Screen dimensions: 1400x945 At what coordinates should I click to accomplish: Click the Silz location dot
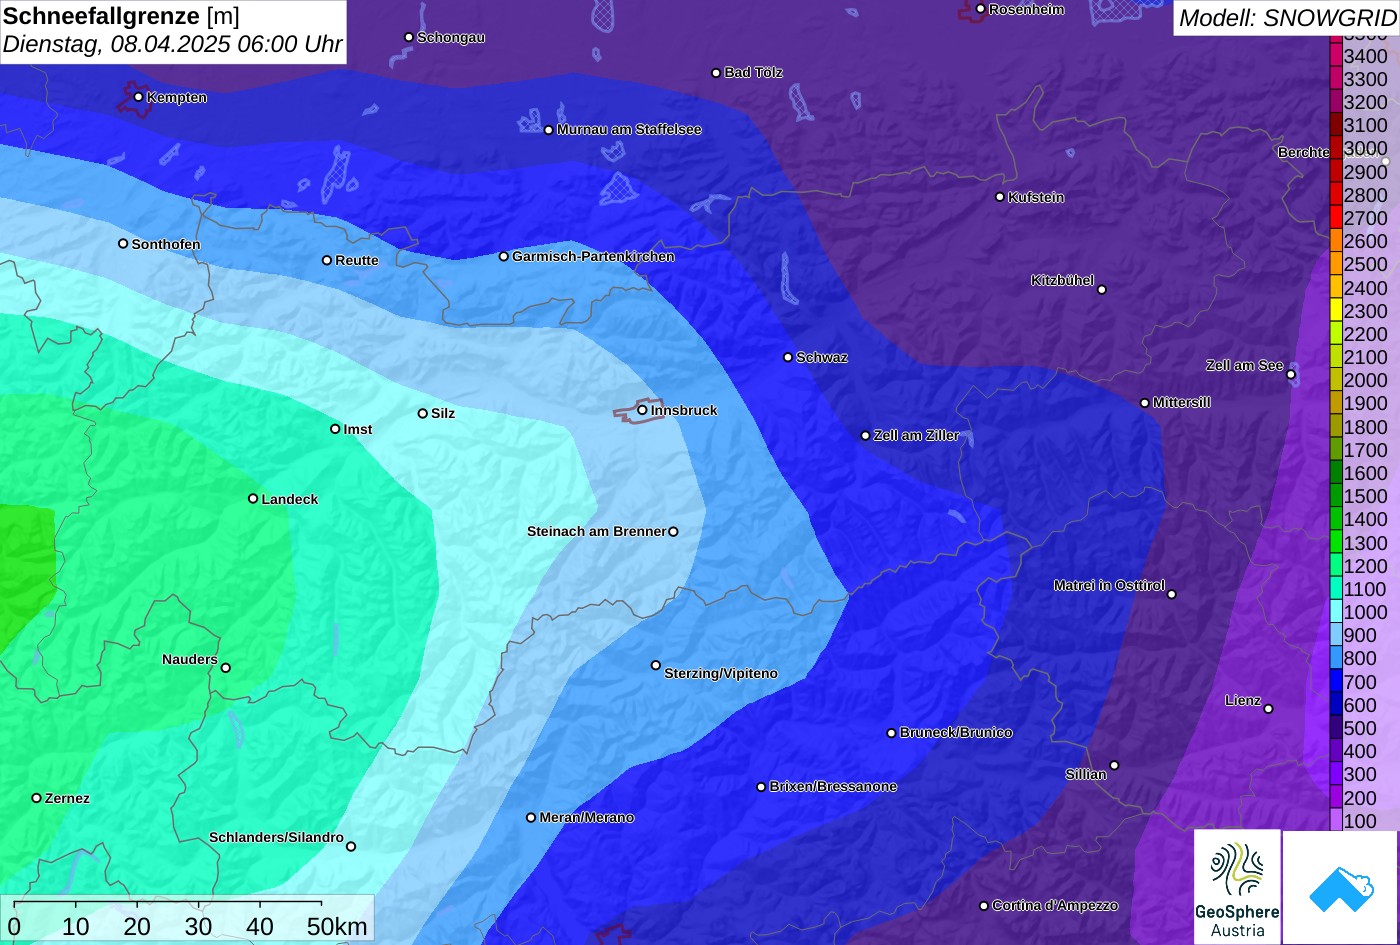coord(423,413)
